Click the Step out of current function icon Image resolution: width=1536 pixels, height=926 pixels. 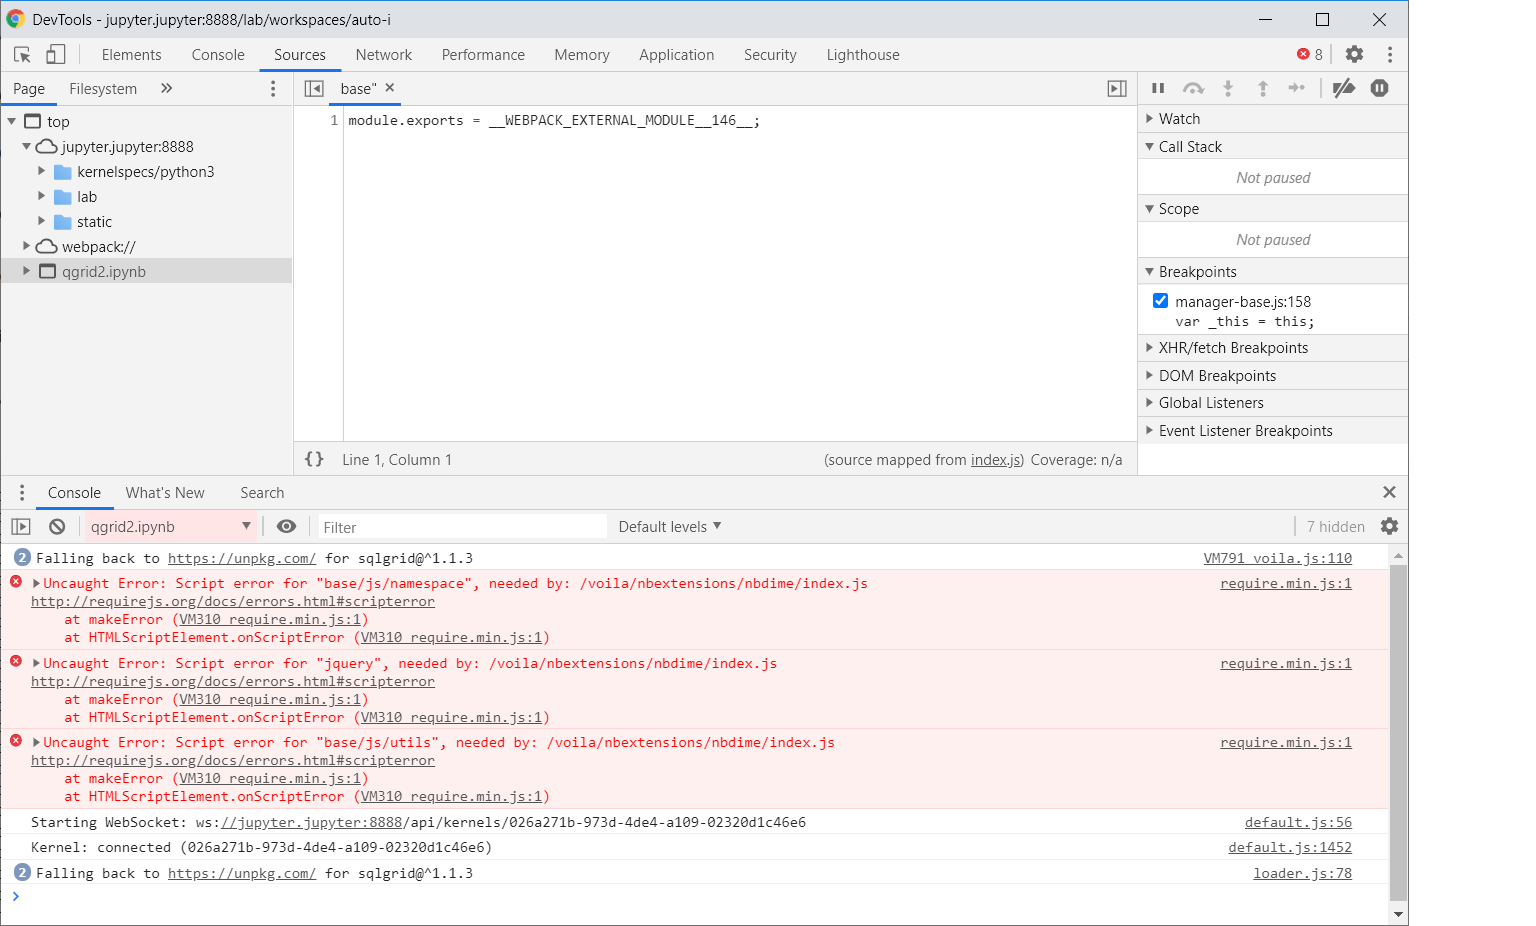1263,88
